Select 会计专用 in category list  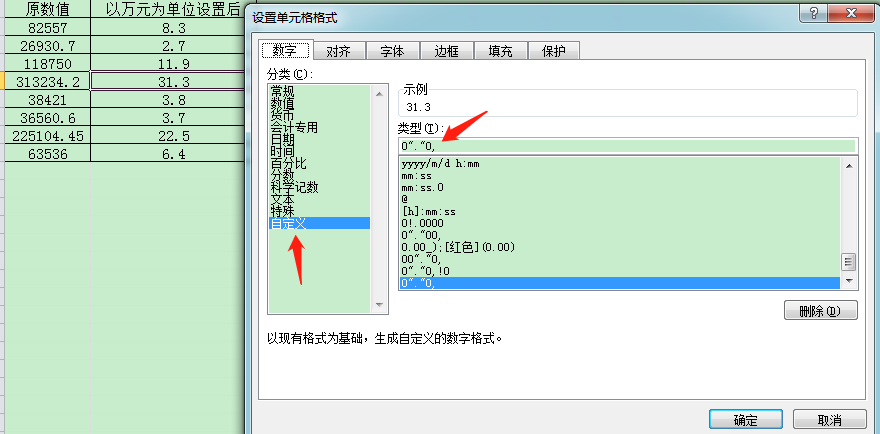319,127
